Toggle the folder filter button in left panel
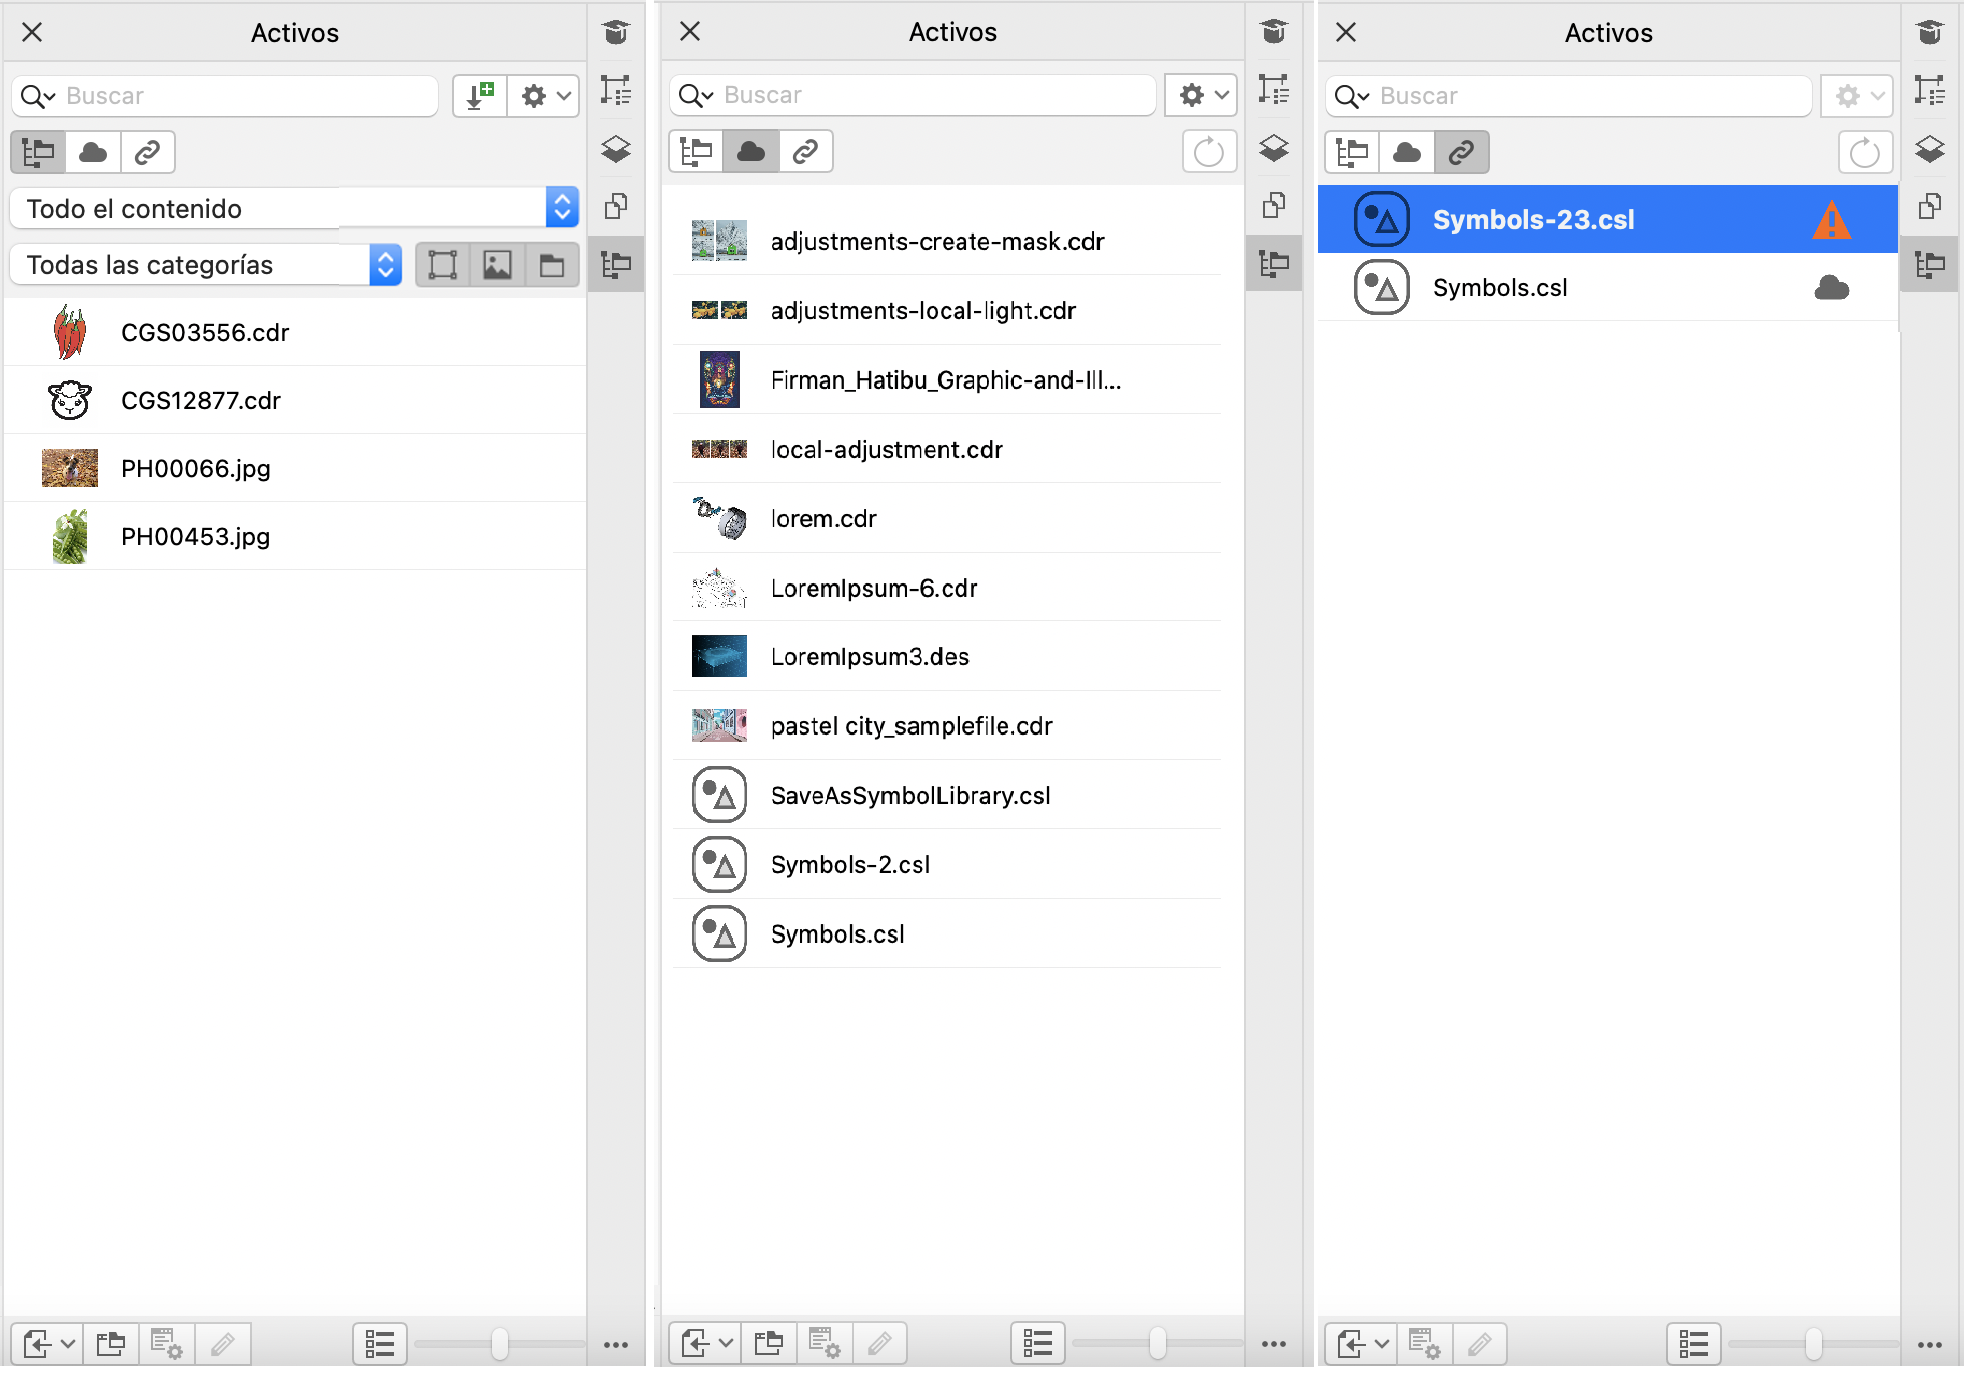Viewport: 1980px width, 1382px height. pos(552,265)
